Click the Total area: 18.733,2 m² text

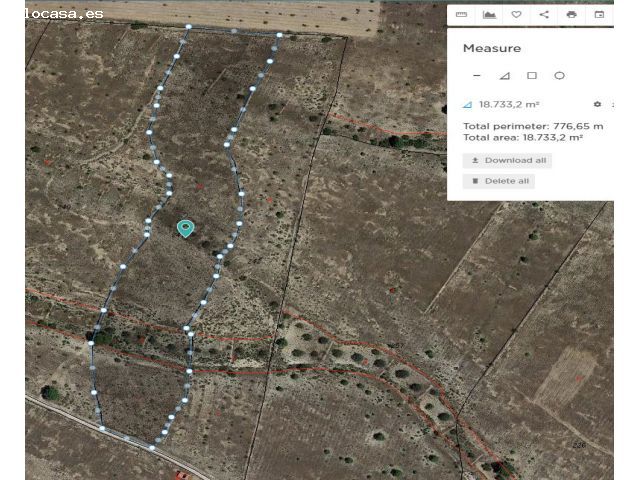[x=523, y=138]
